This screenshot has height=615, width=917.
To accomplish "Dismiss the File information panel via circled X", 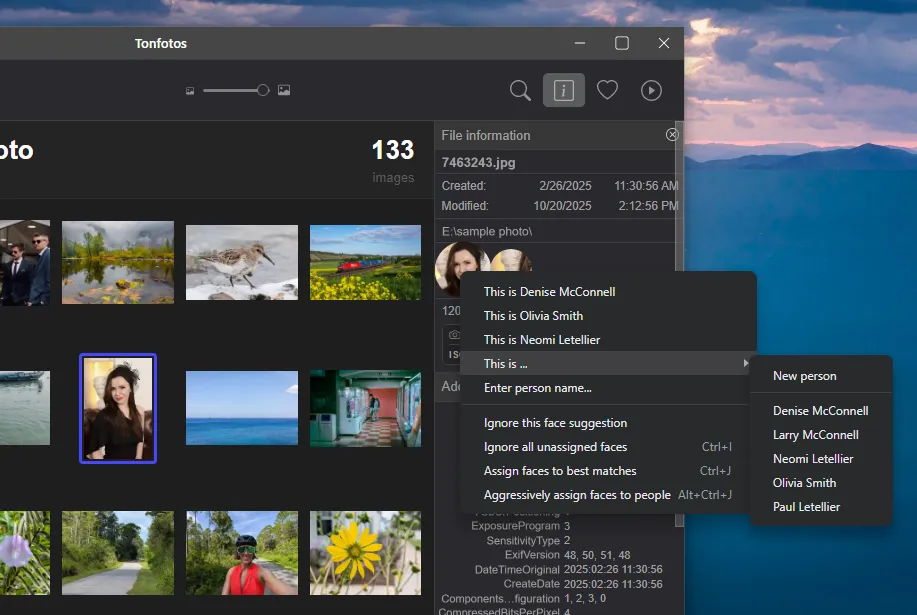I will coord(671,134).
